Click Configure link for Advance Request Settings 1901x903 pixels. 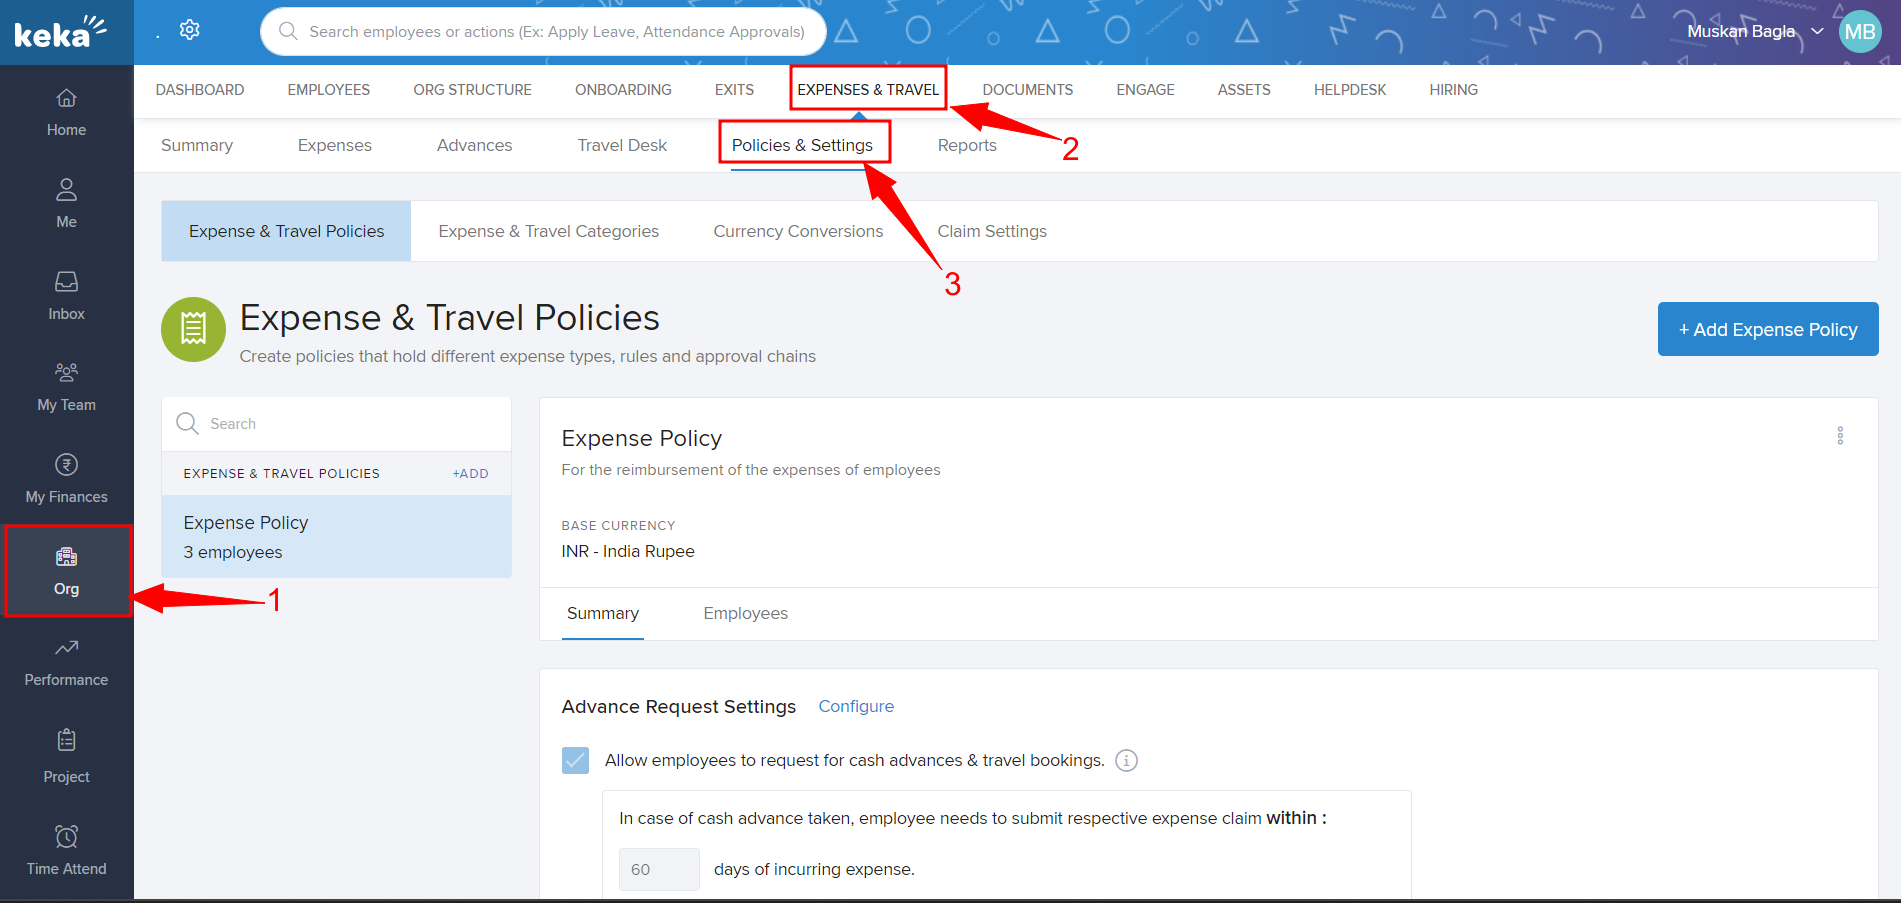[x=856, y=706]
